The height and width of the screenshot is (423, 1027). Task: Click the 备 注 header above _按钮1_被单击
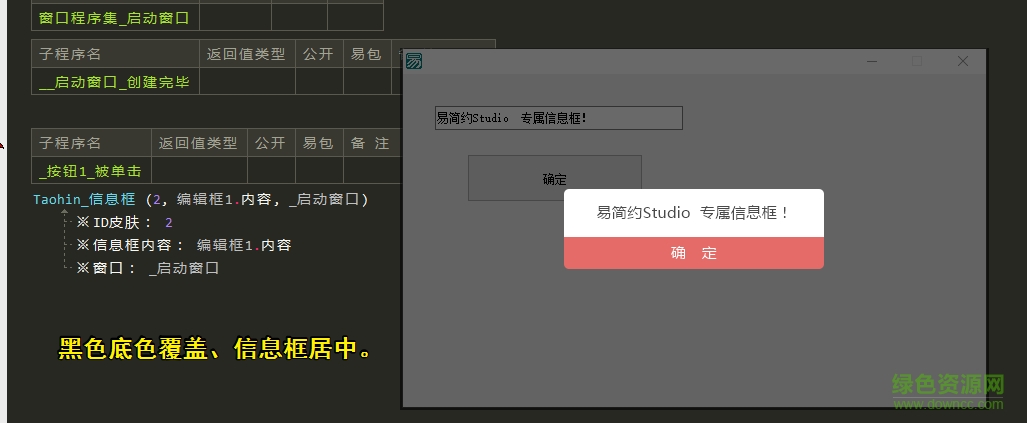pos(371,143)
